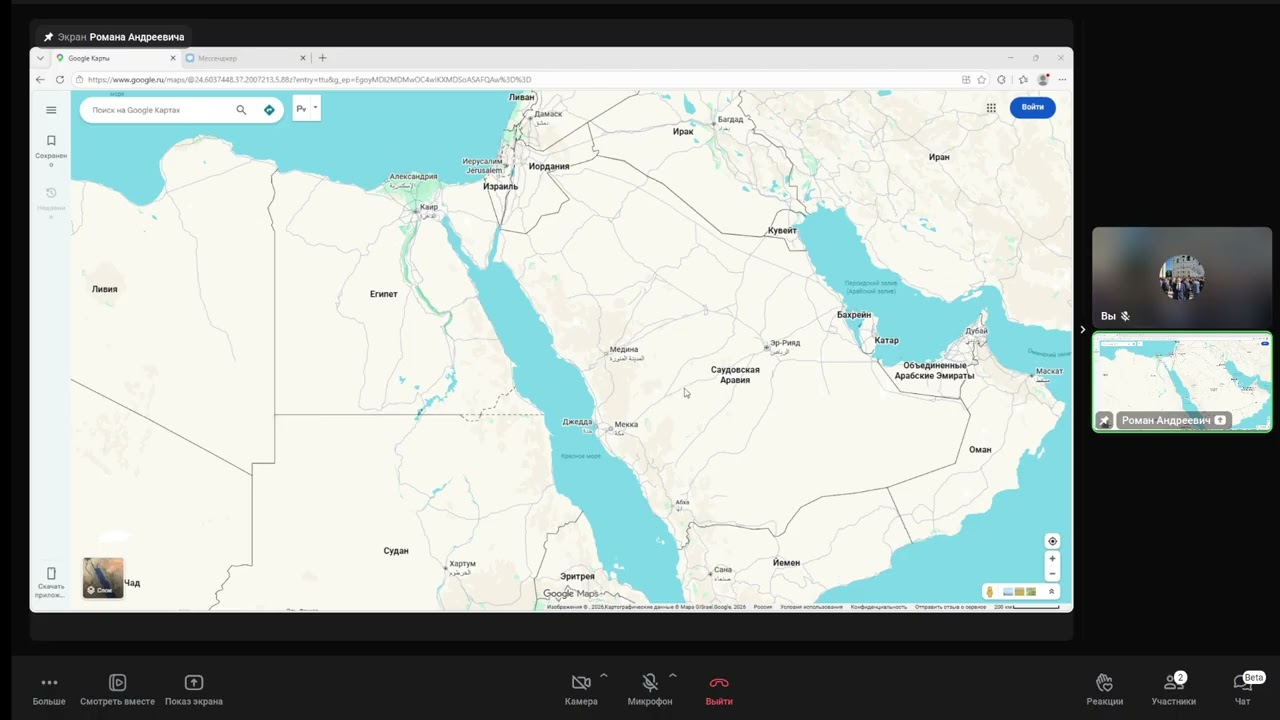Leave the call (Выйти)
The height and width of the screenshot is (720, 1280).
719,689
